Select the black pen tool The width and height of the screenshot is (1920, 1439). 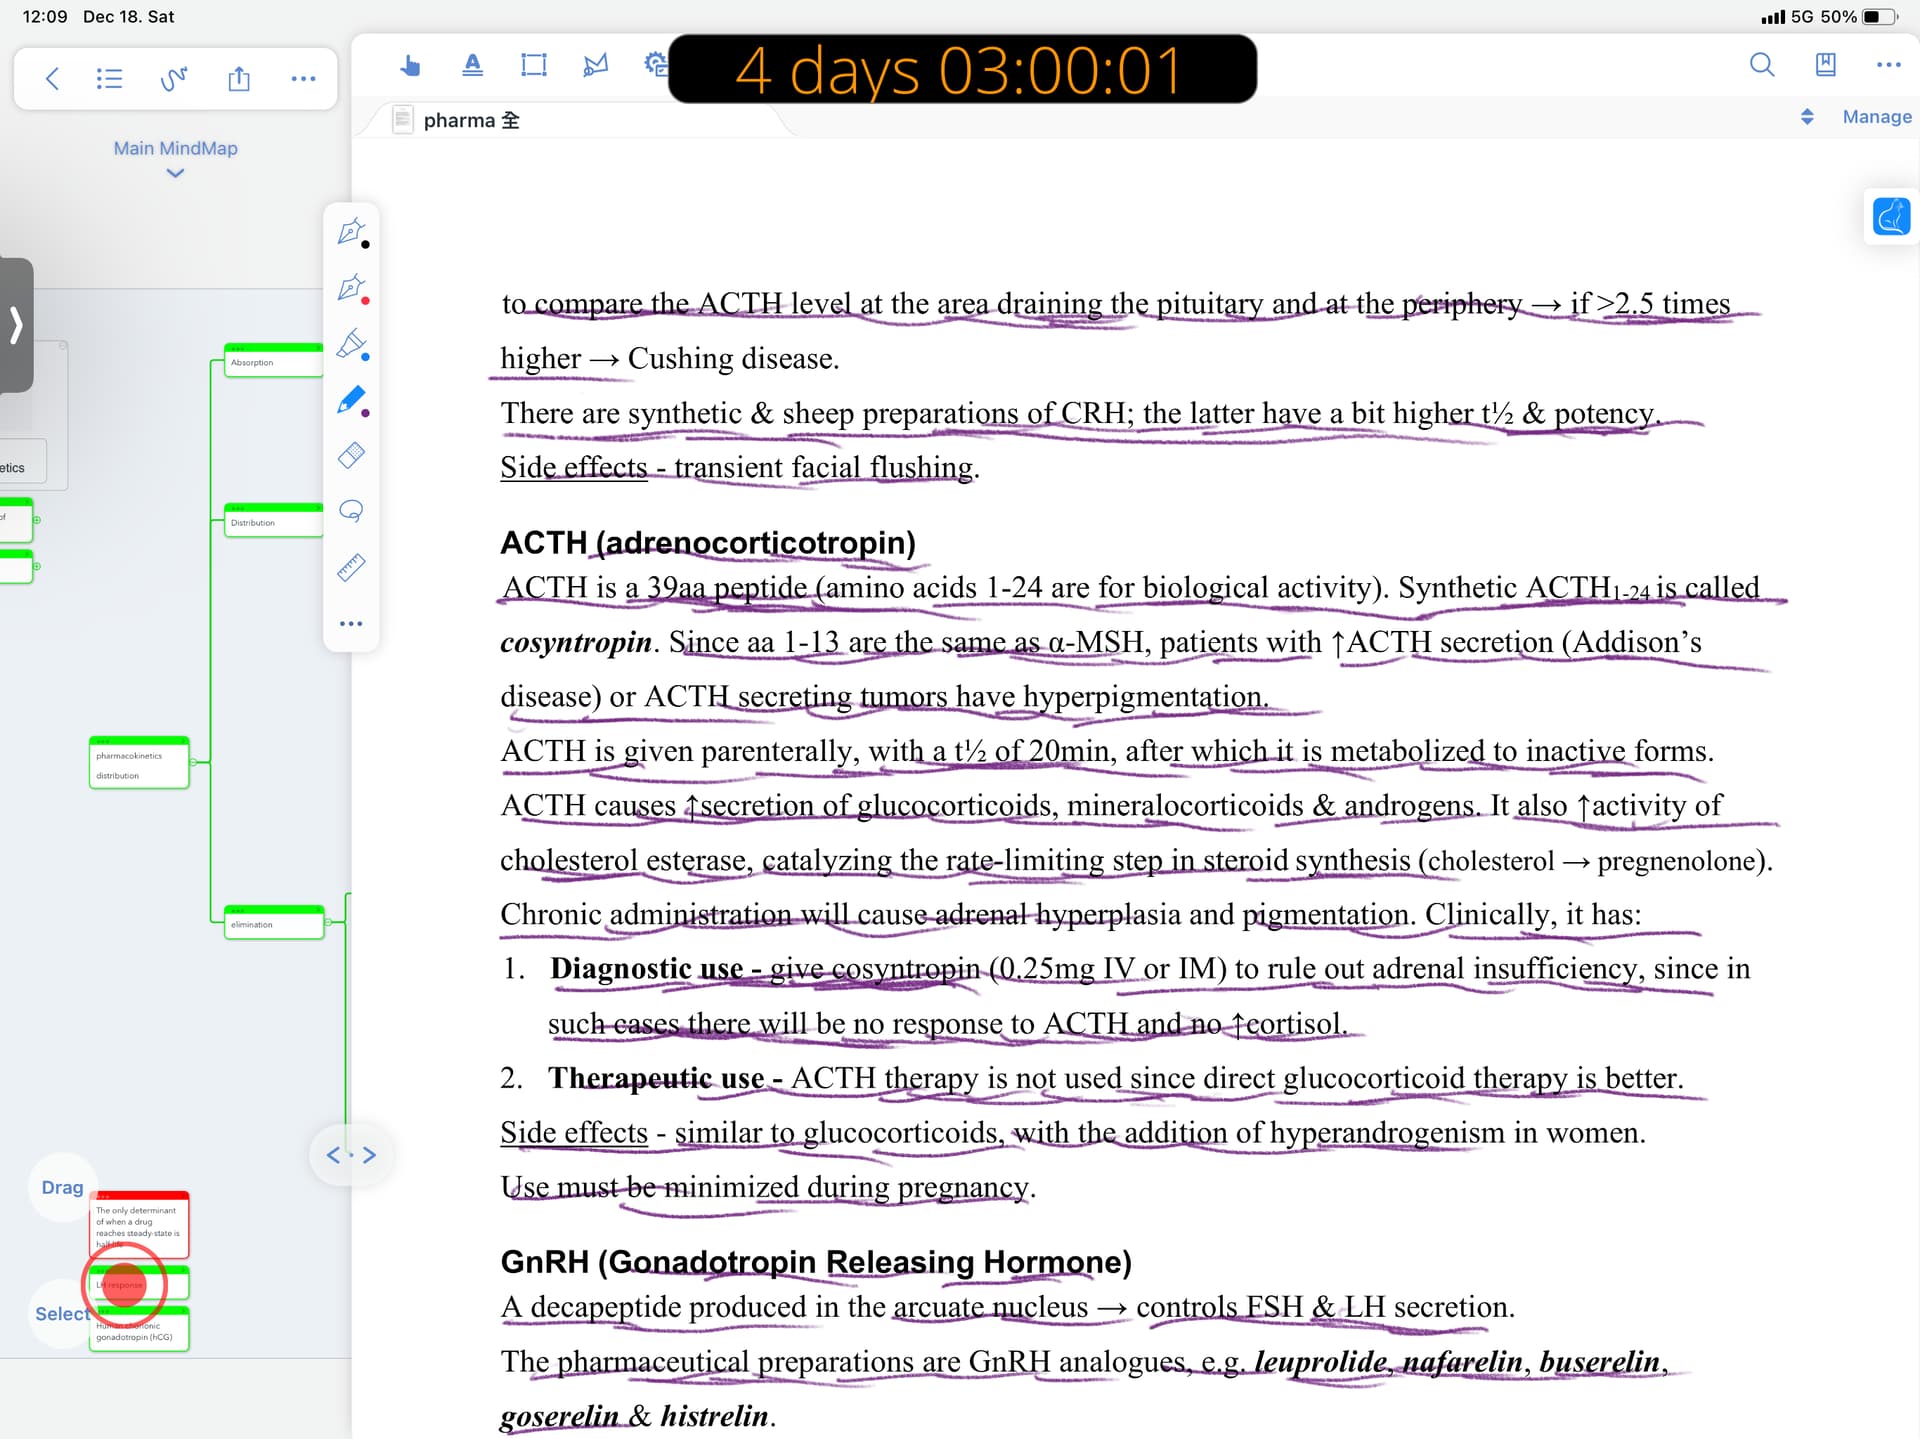pyautogui.click(x=352, y=233)
